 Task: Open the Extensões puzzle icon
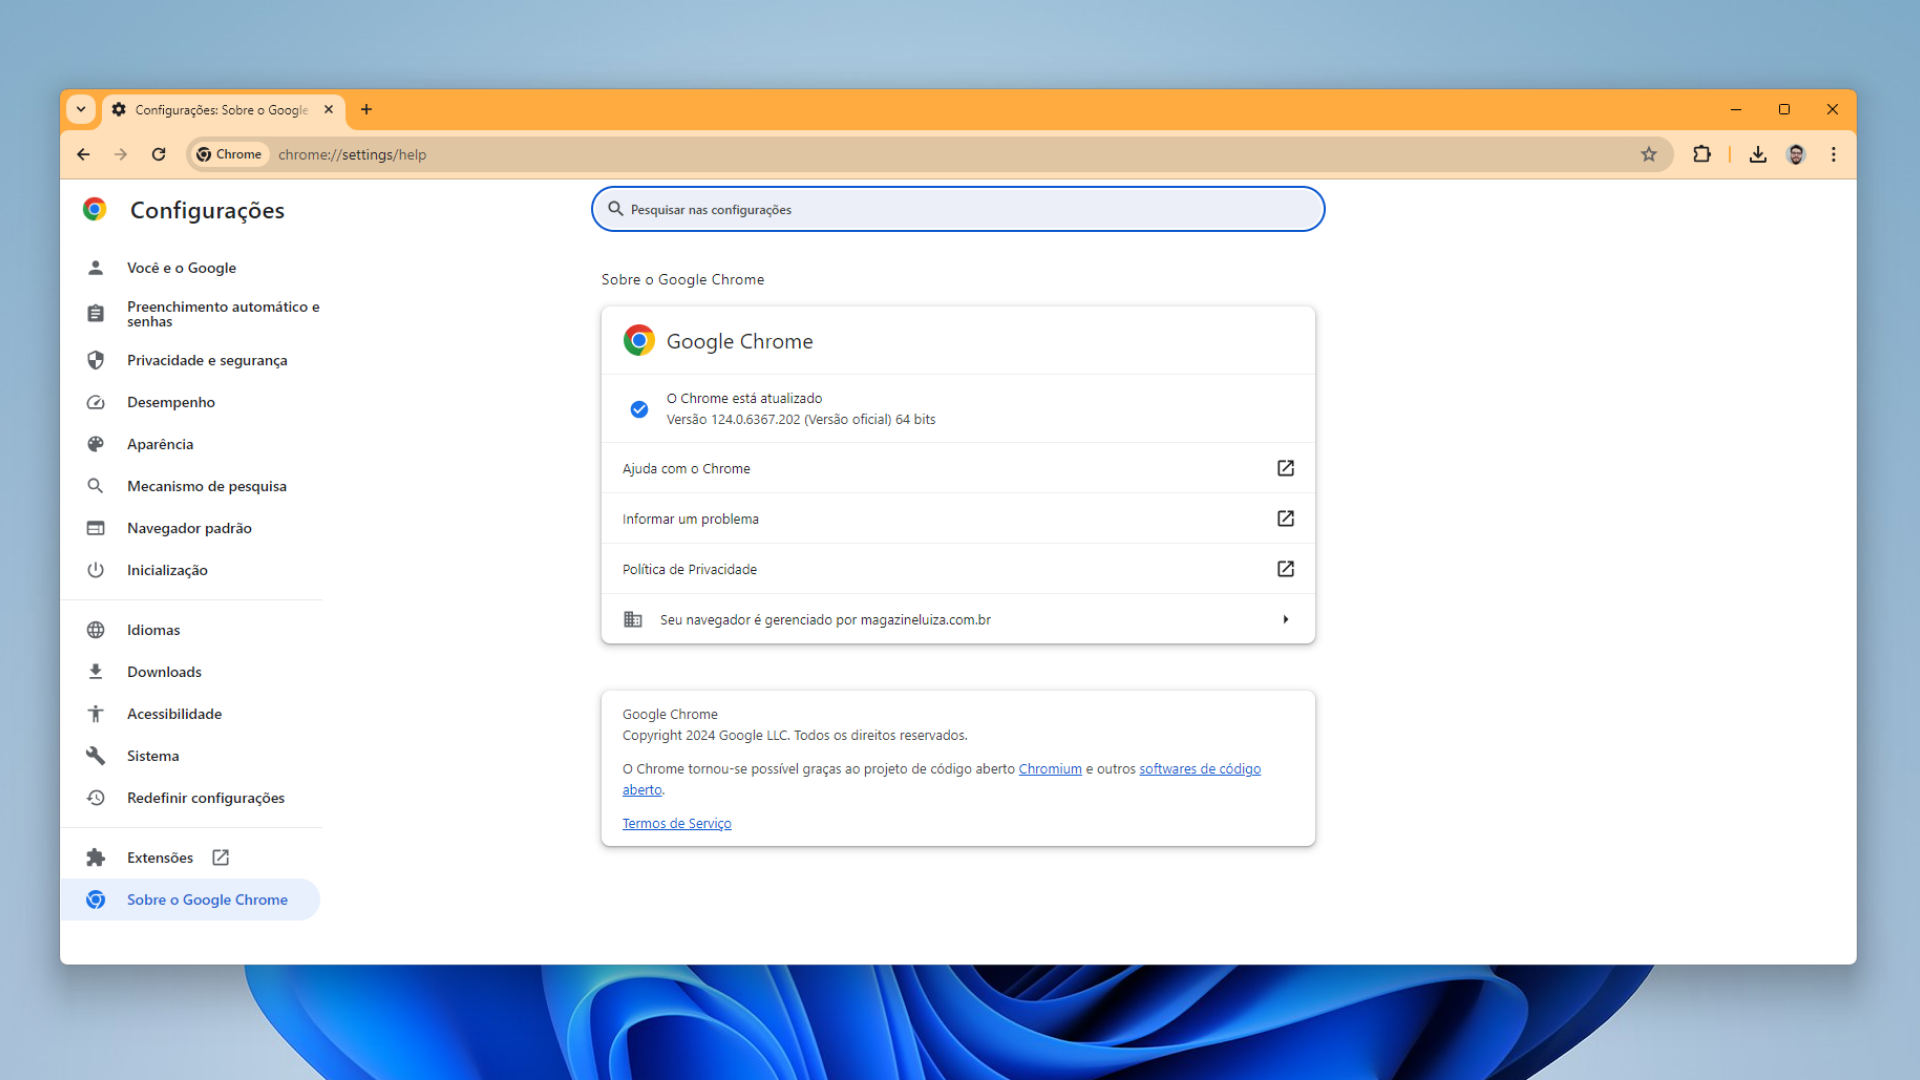95,857
